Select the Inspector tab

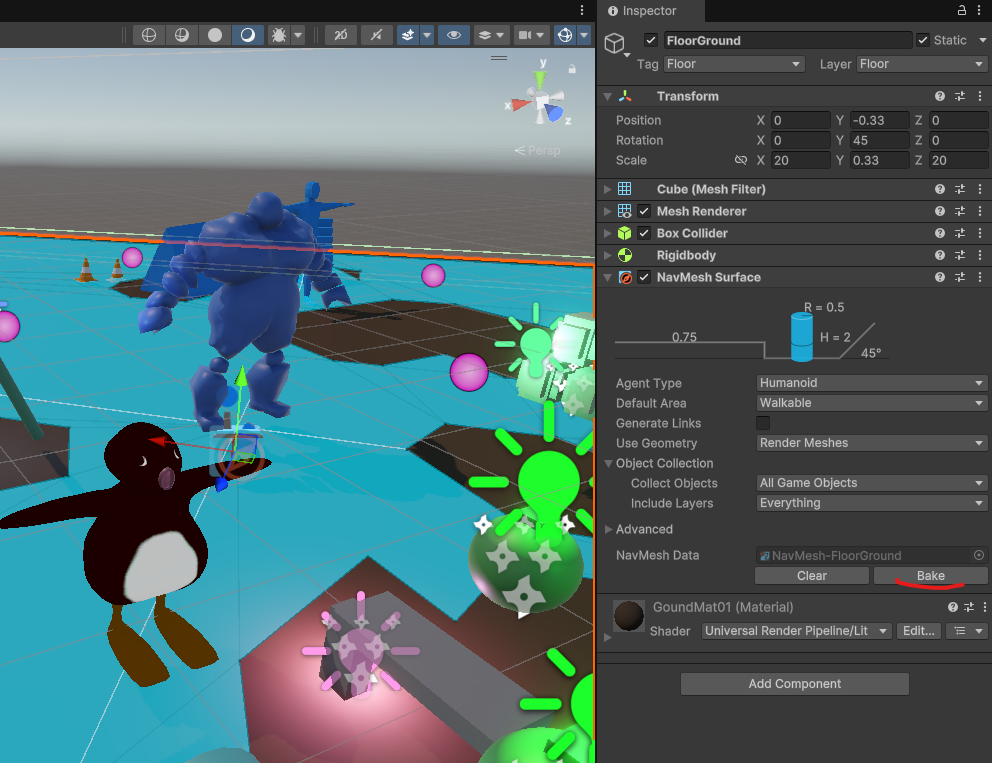pyautogui.click(x=642, y=11)
